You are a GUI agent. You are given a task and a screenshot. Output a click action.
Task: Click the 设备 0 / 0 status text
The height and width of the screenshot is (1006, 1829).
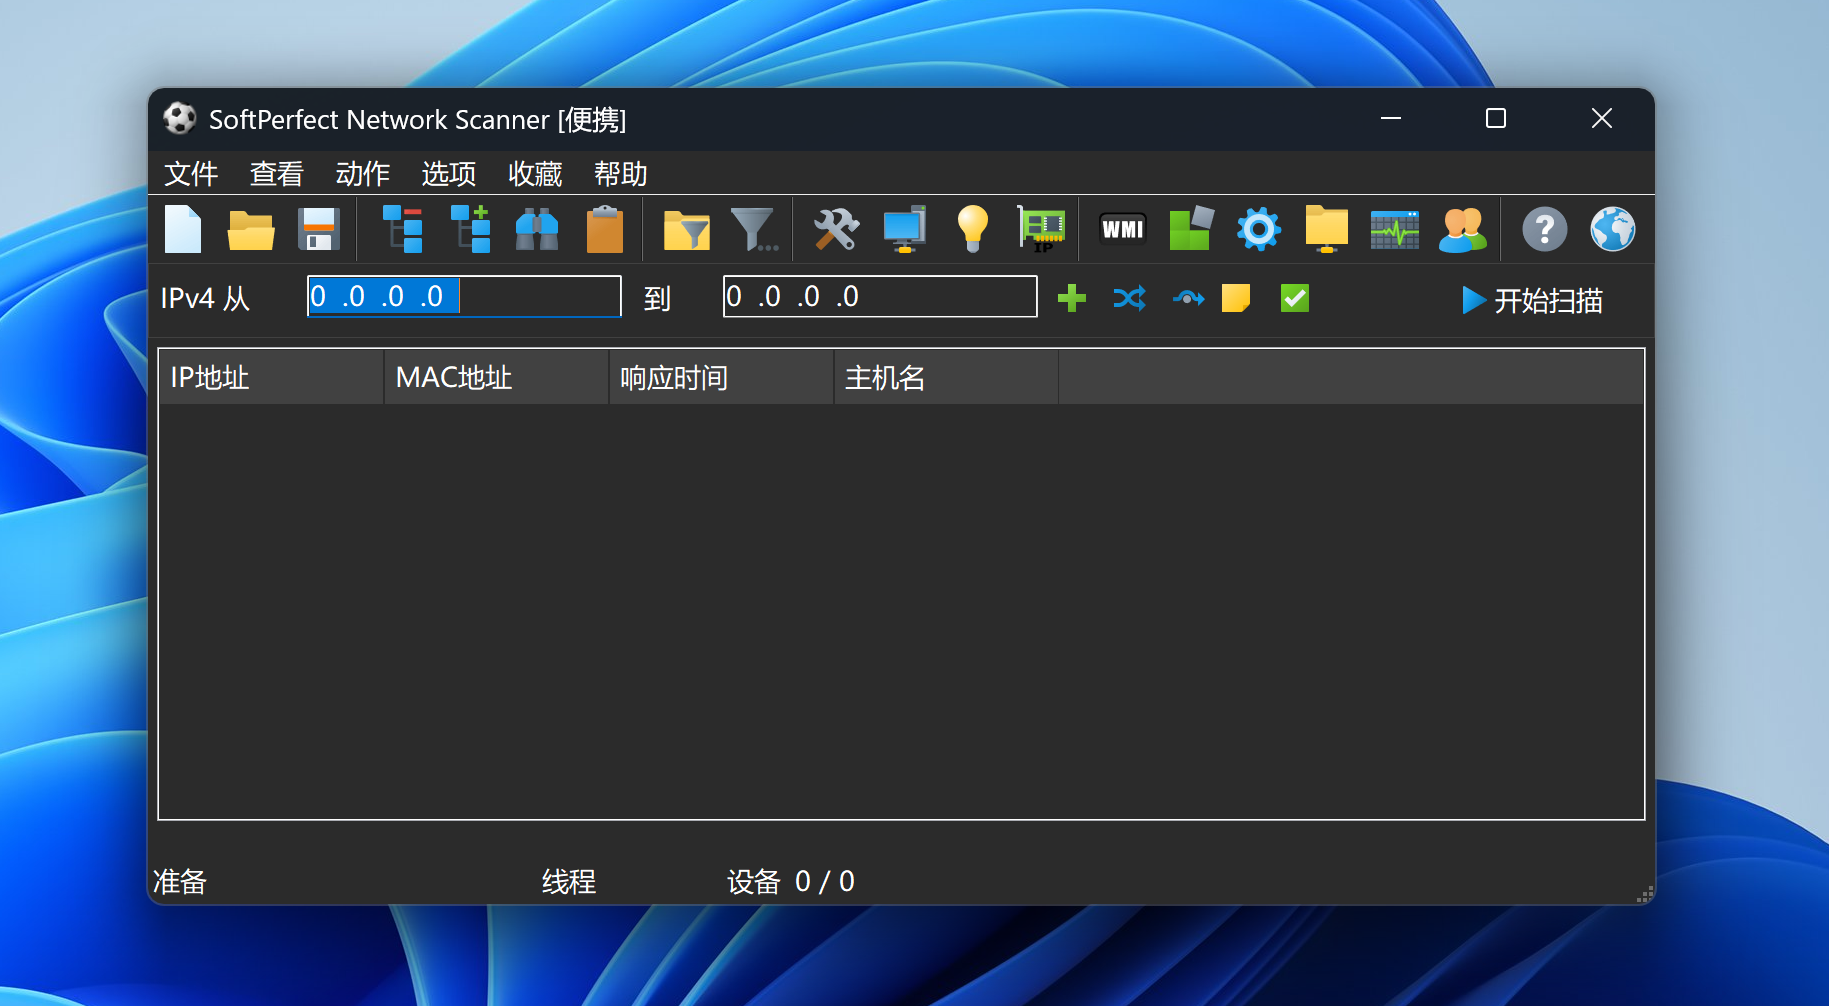point(790,881)
